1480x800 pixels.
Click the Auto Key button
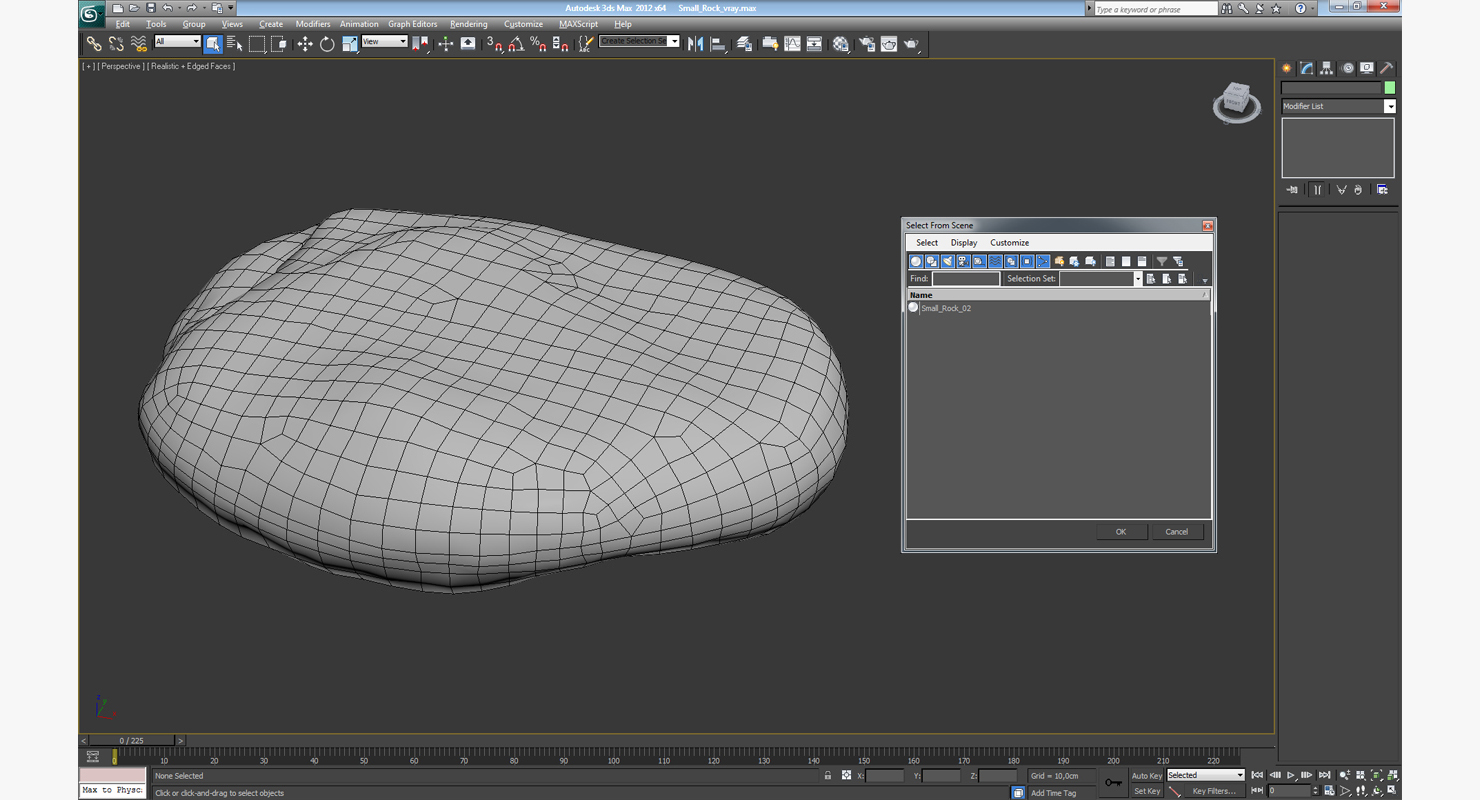(x=1146, y=776)
